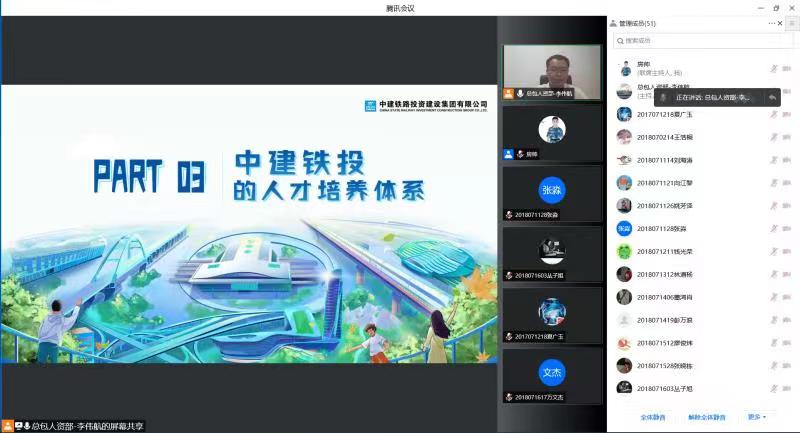800x433 pixels.
Task: Click the reply arrow in speaking notification
Action: (x=772, y=97)
